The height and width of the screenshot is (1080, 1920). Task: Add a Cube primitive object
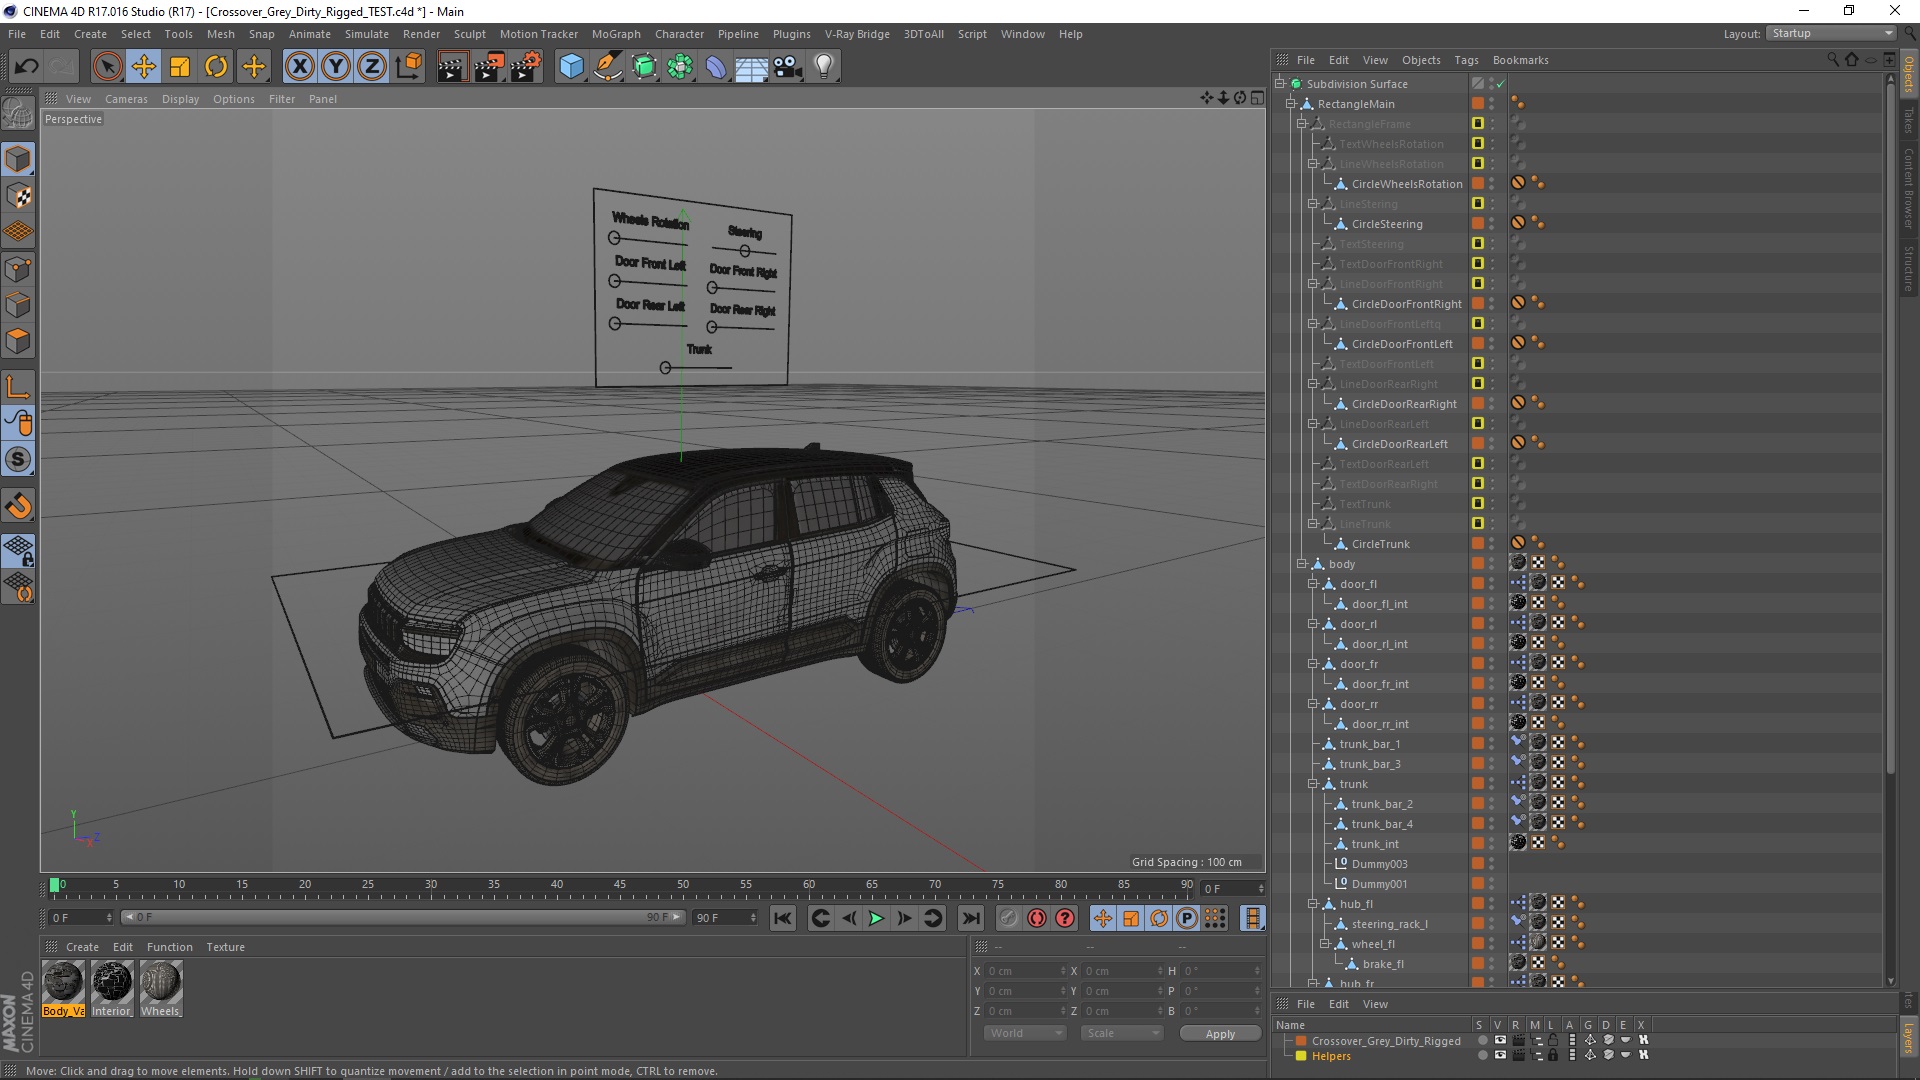[571, 67]
